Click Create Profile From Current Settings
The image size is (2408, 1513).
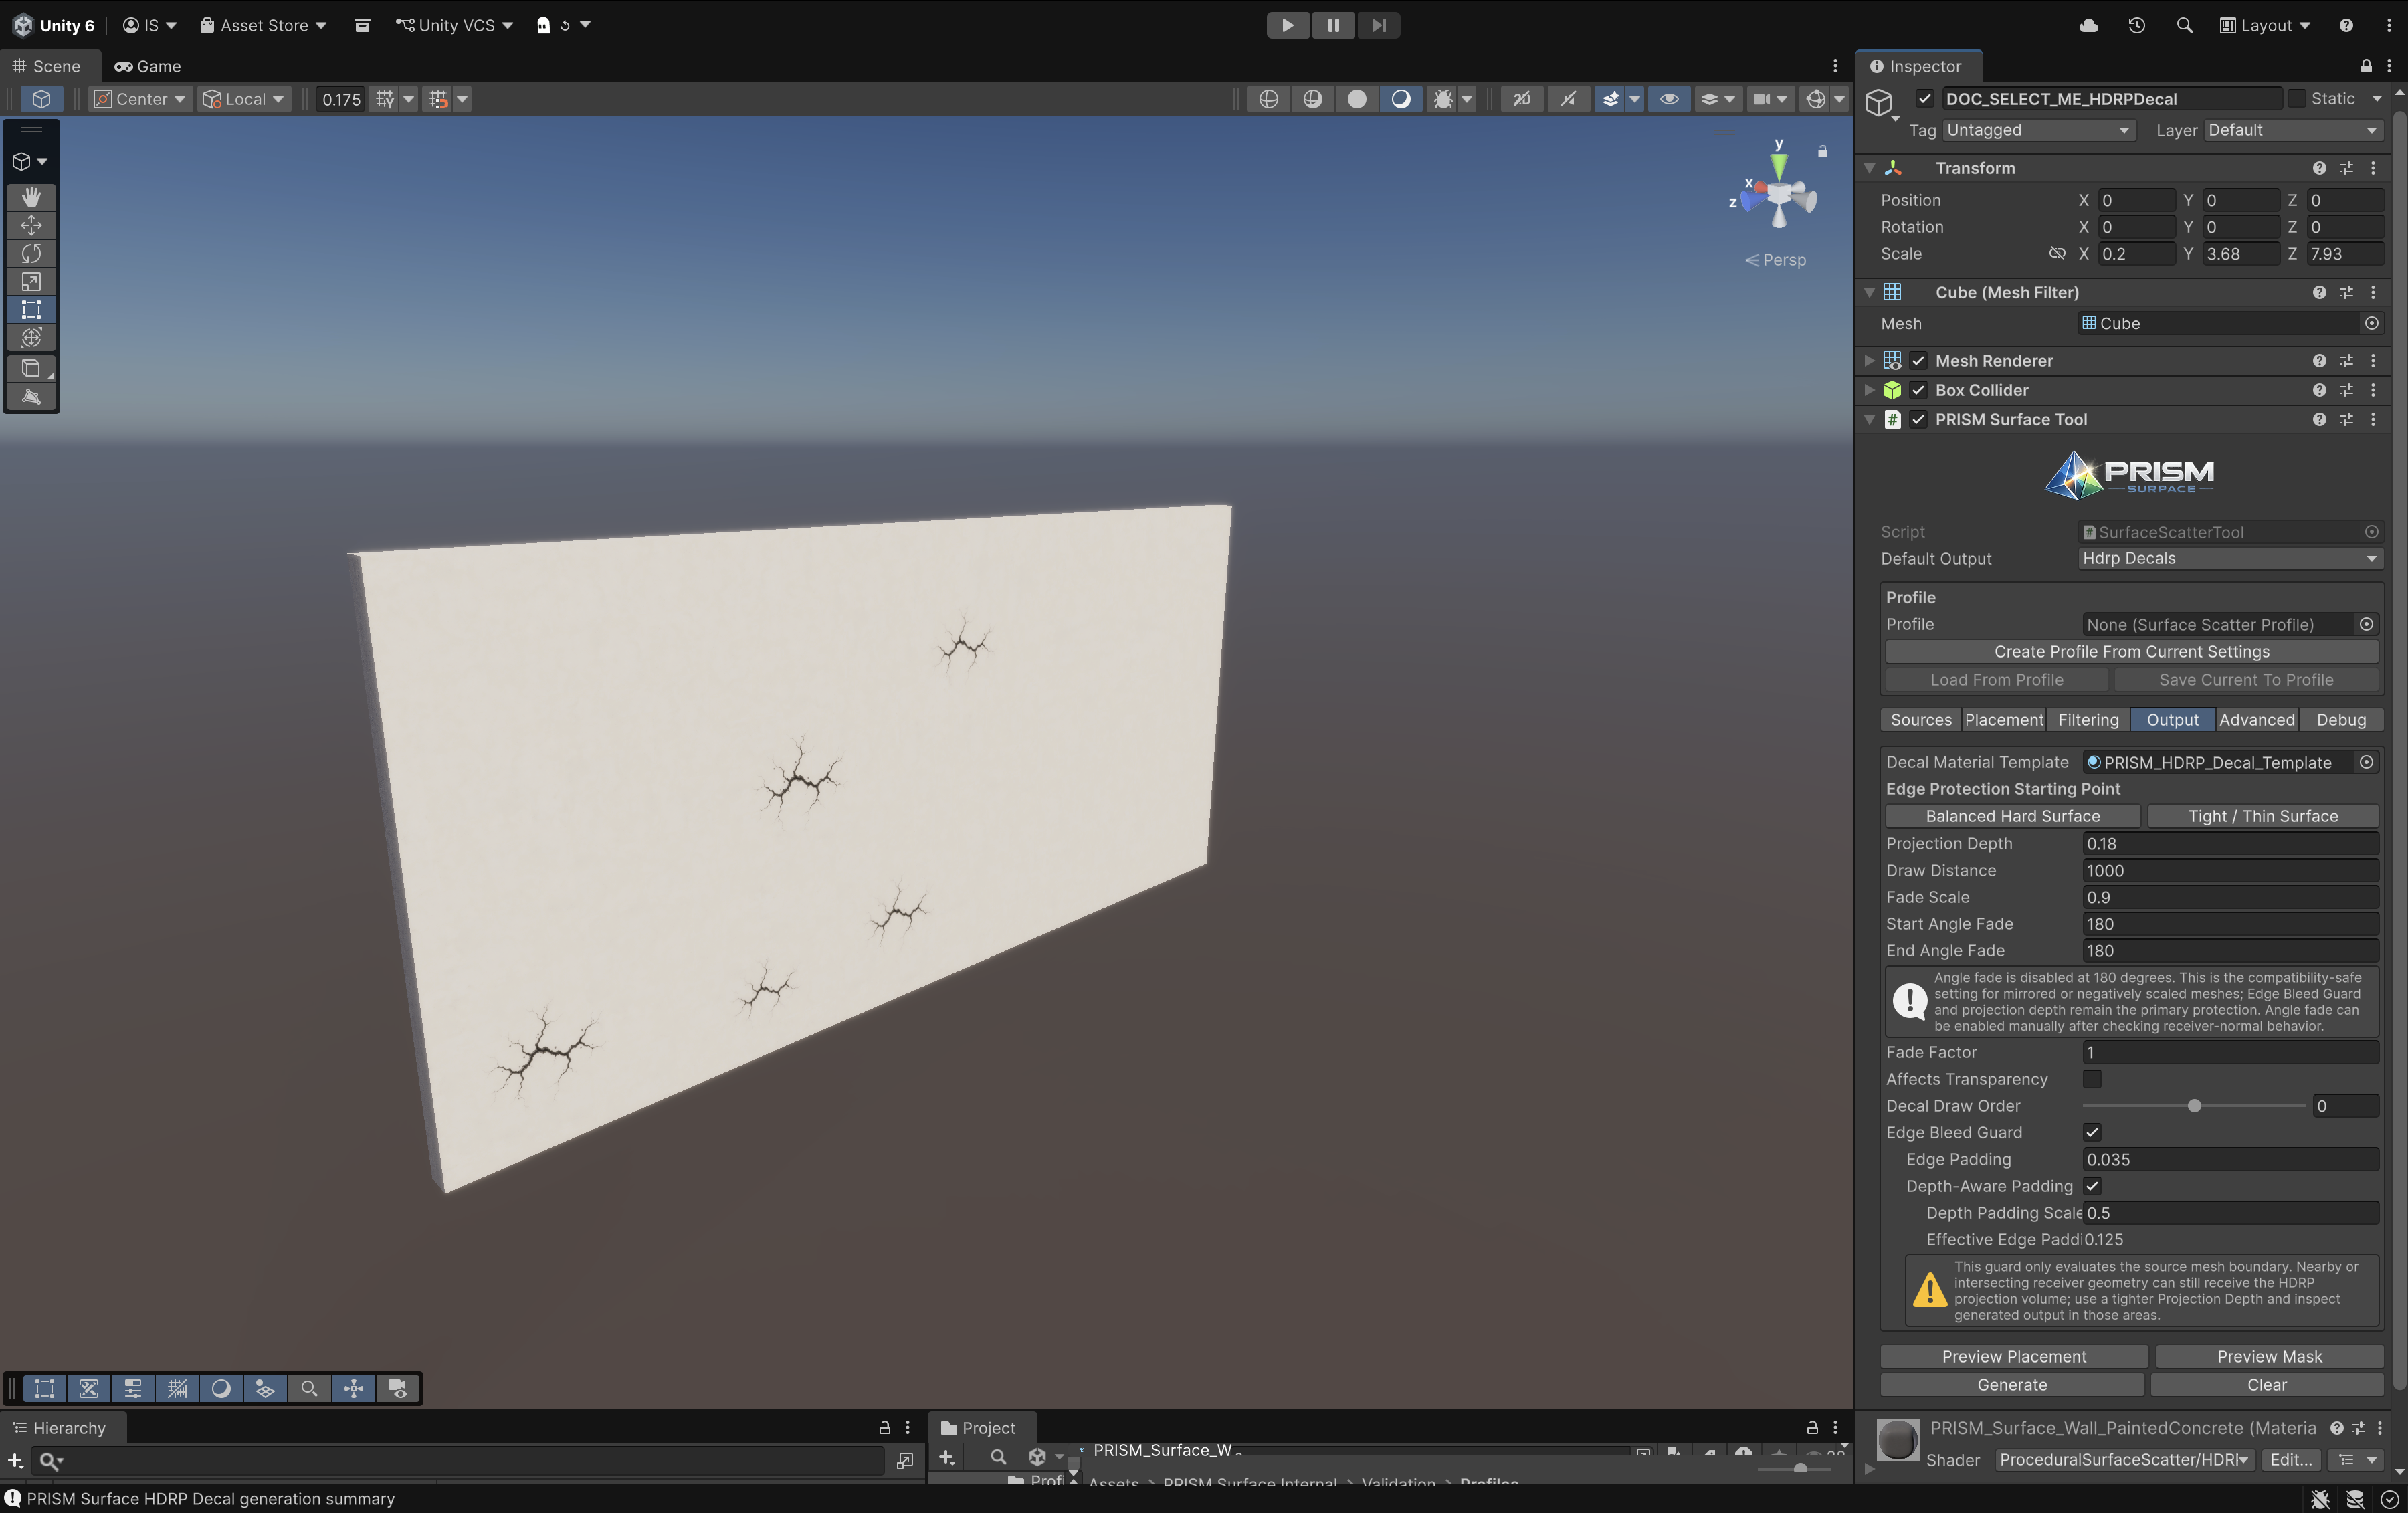click(x=2131, y=651)
